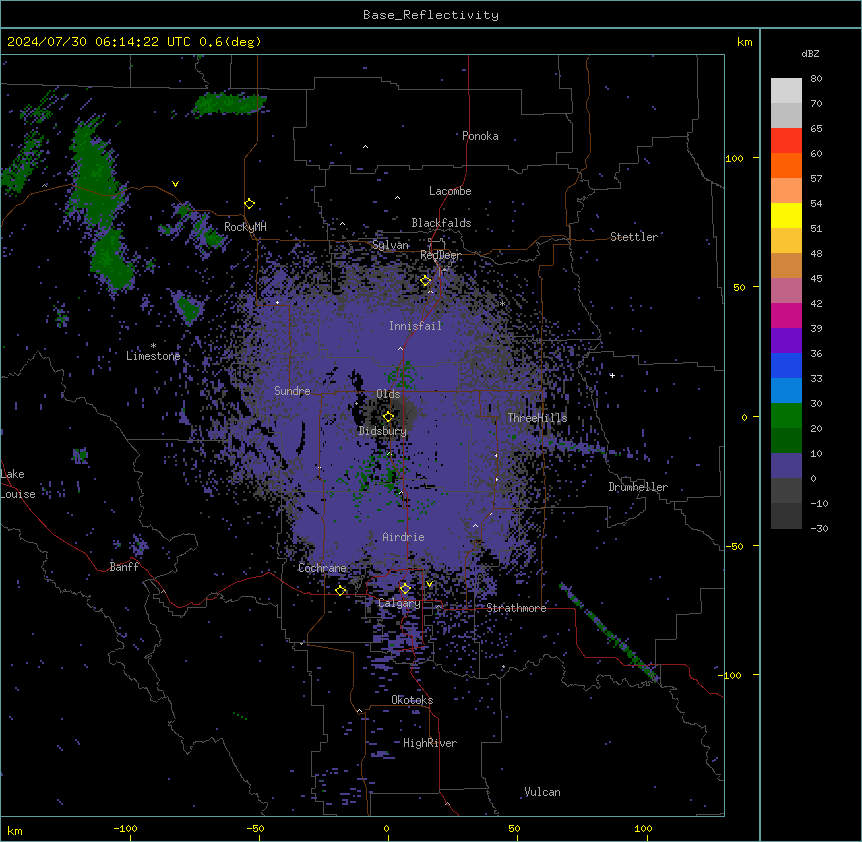Click the dBZ legend heading
The height and width of the screenshot is (842, 862).
[x=810, y=53]
